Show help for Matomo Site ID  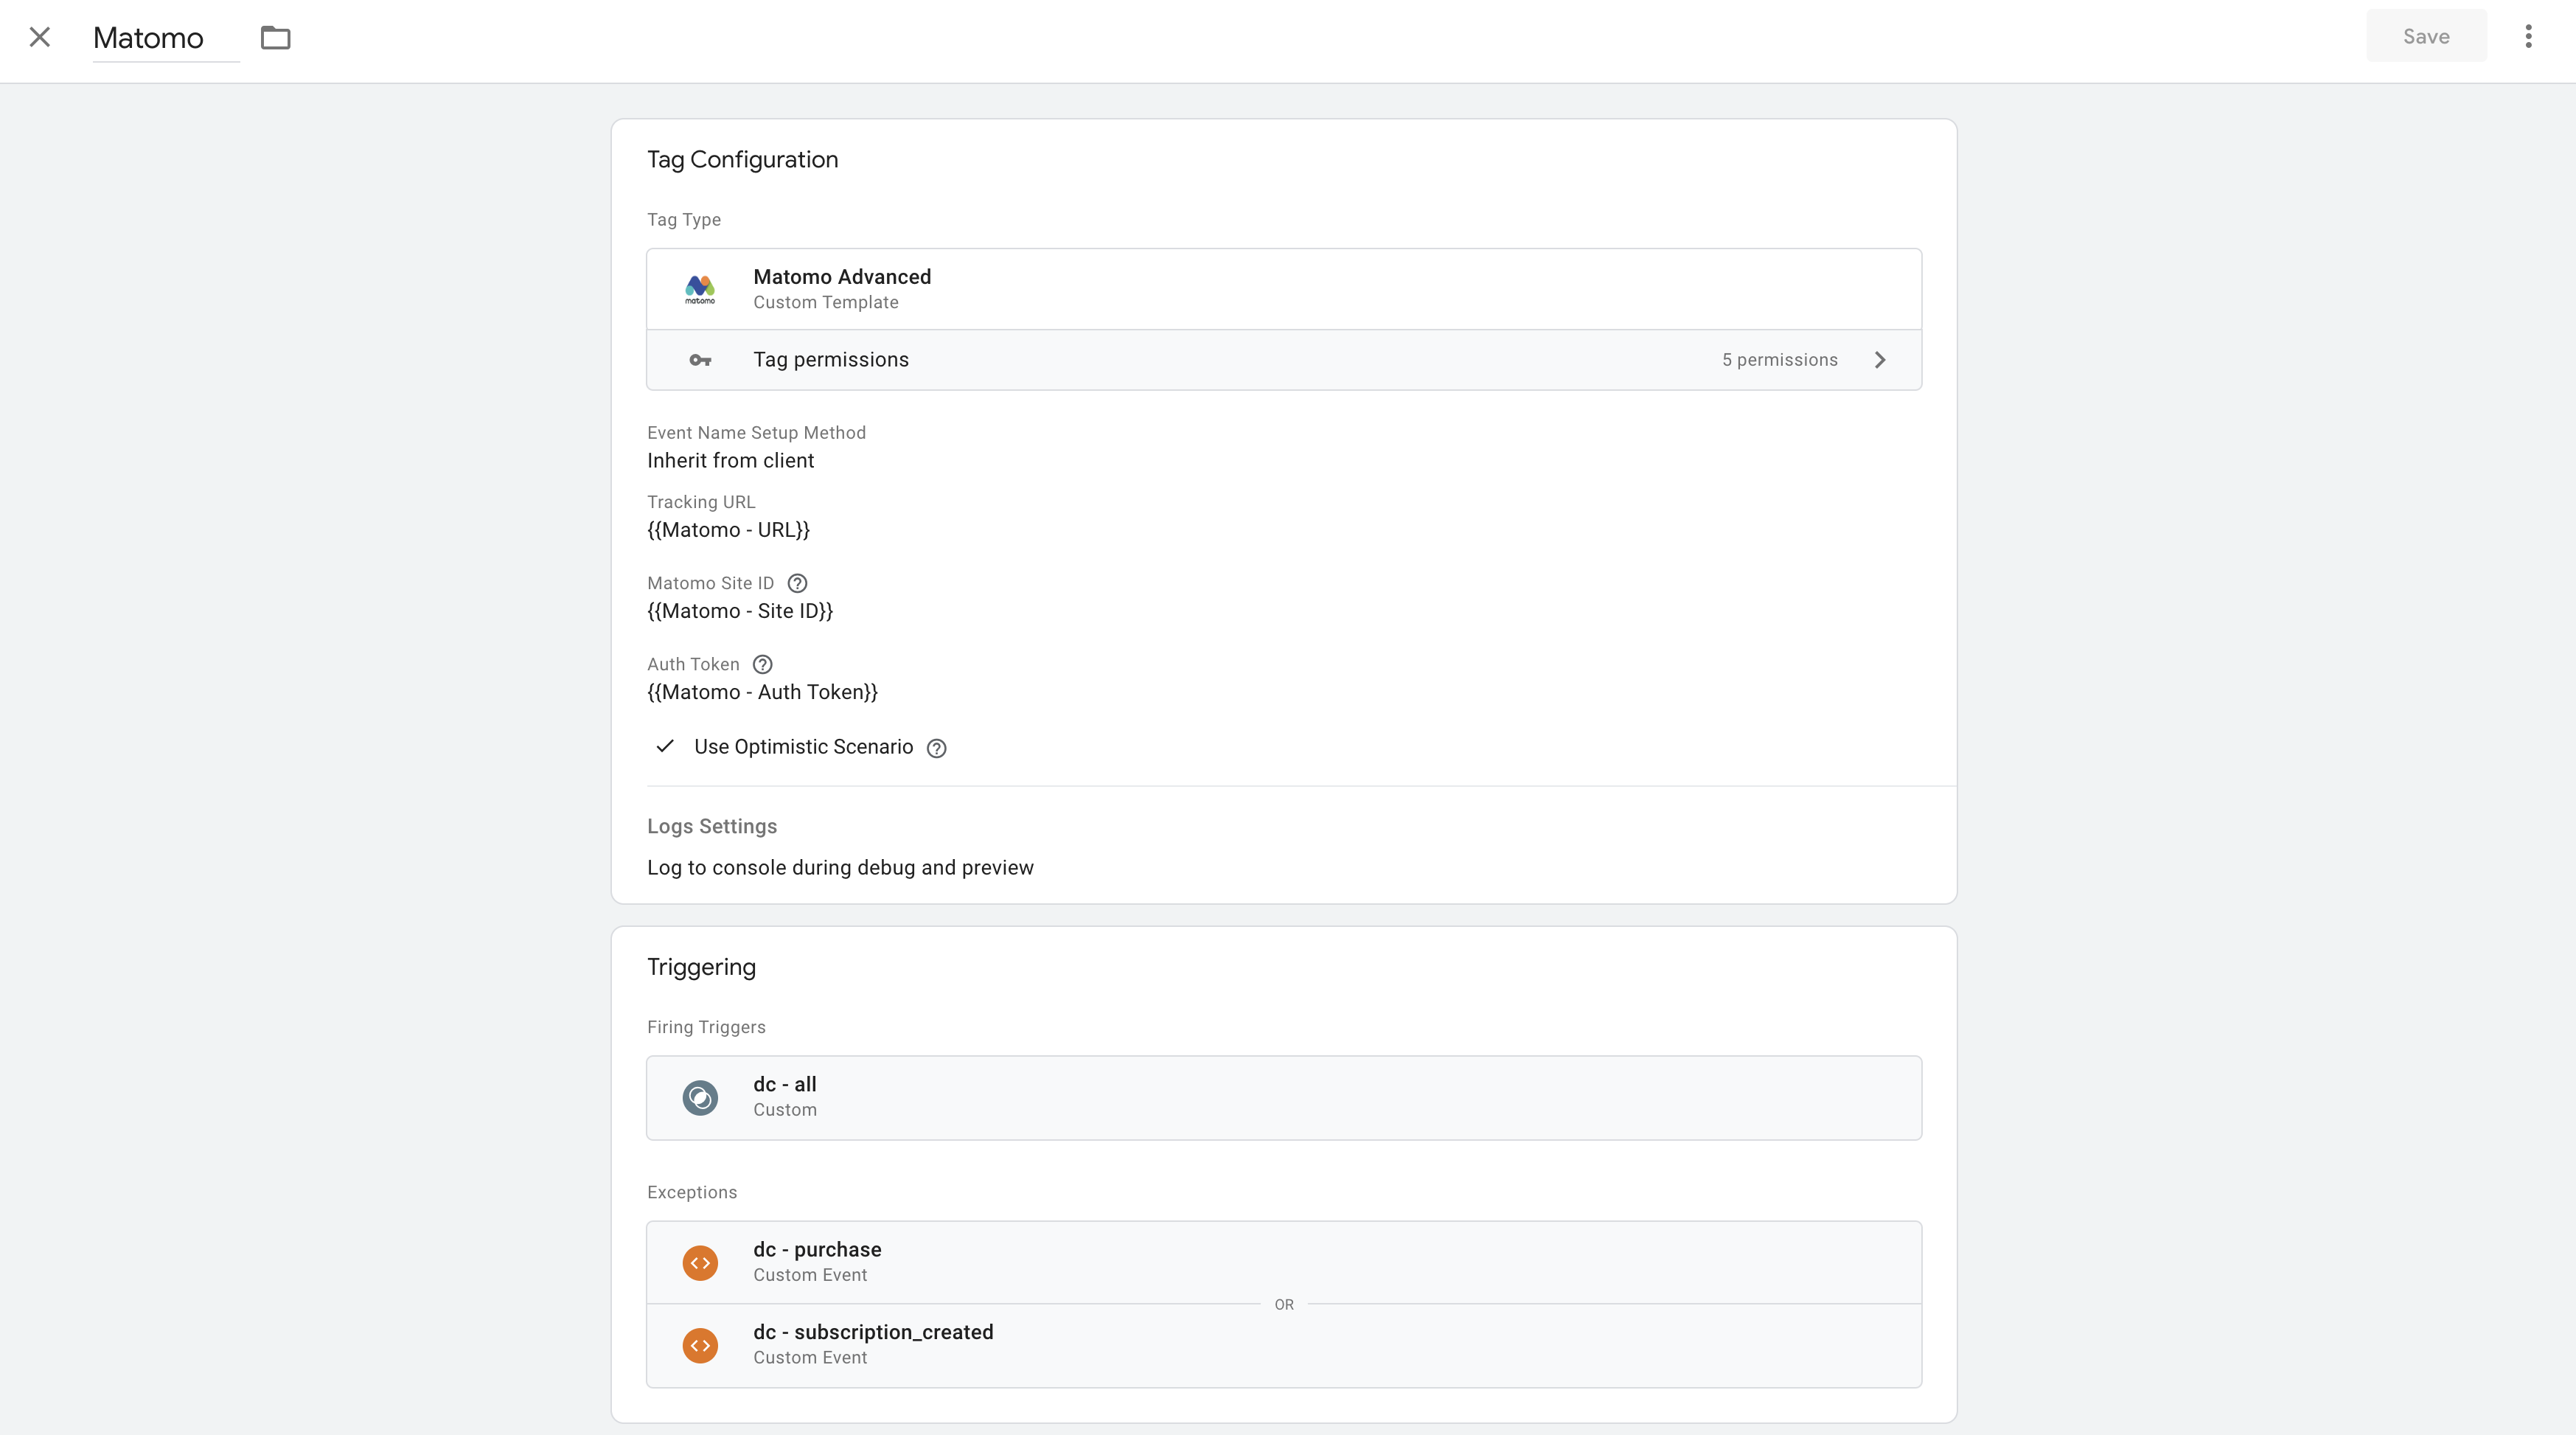797,583
